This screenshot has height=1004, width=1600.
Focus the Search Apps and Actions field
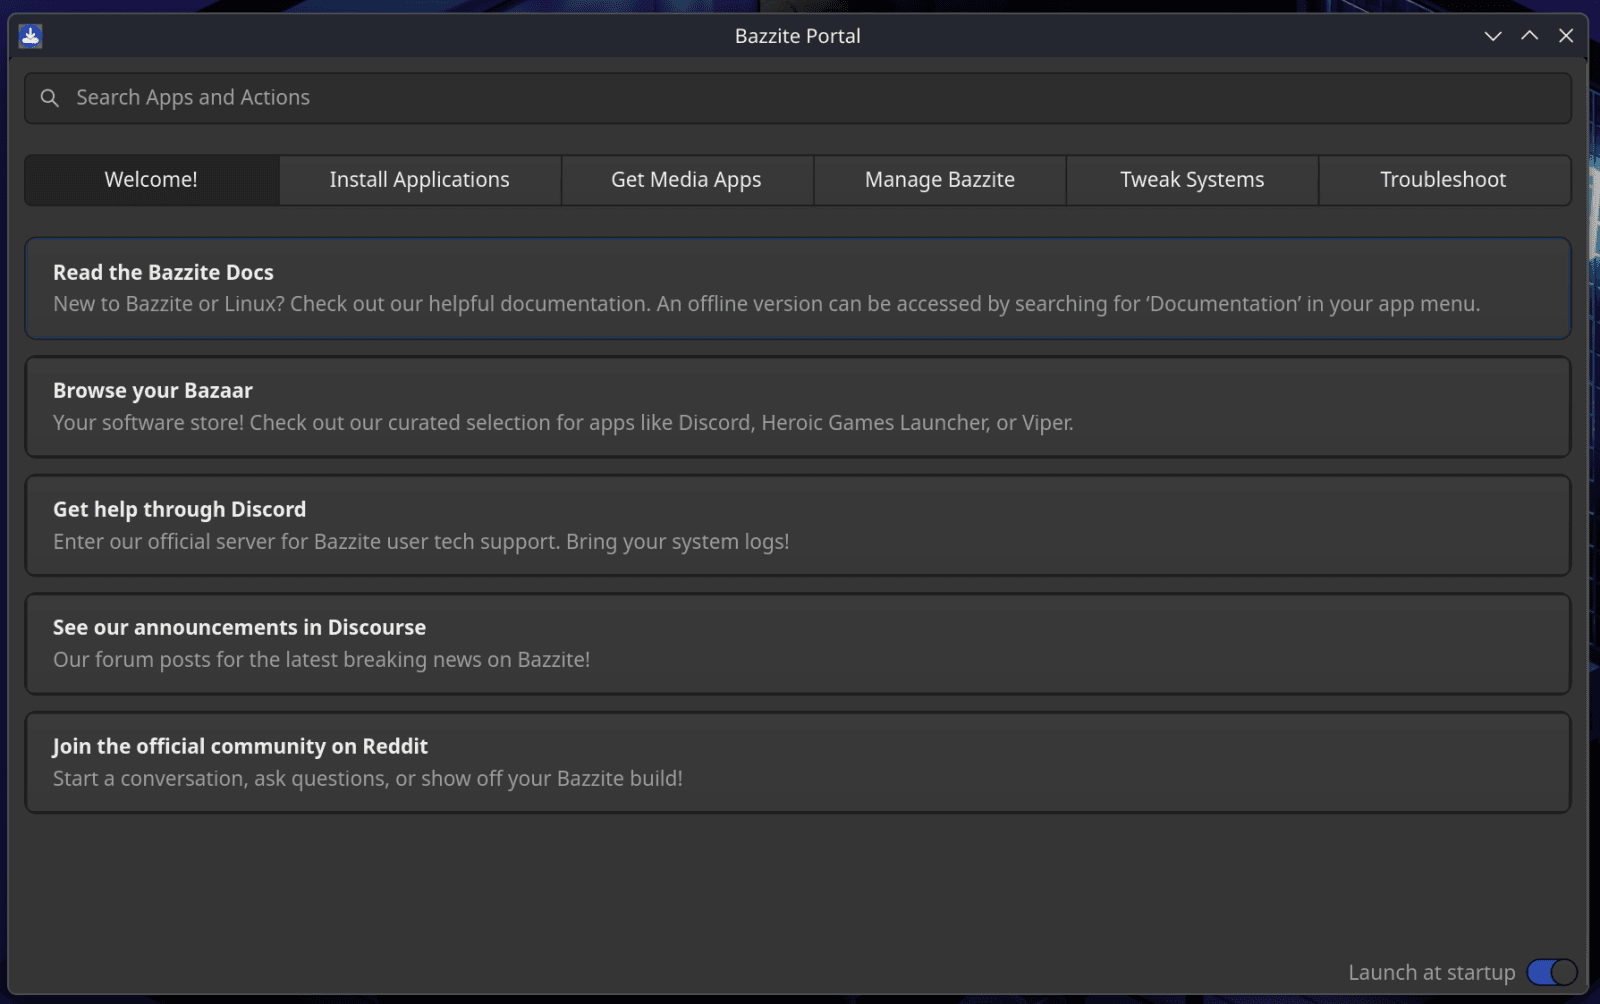[x=798, y=98]
